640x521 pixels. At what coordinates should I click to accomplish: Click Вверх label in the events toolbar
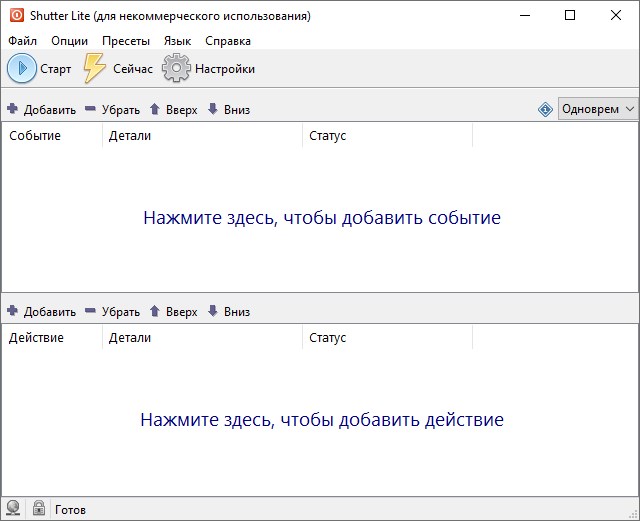(182, 109)
